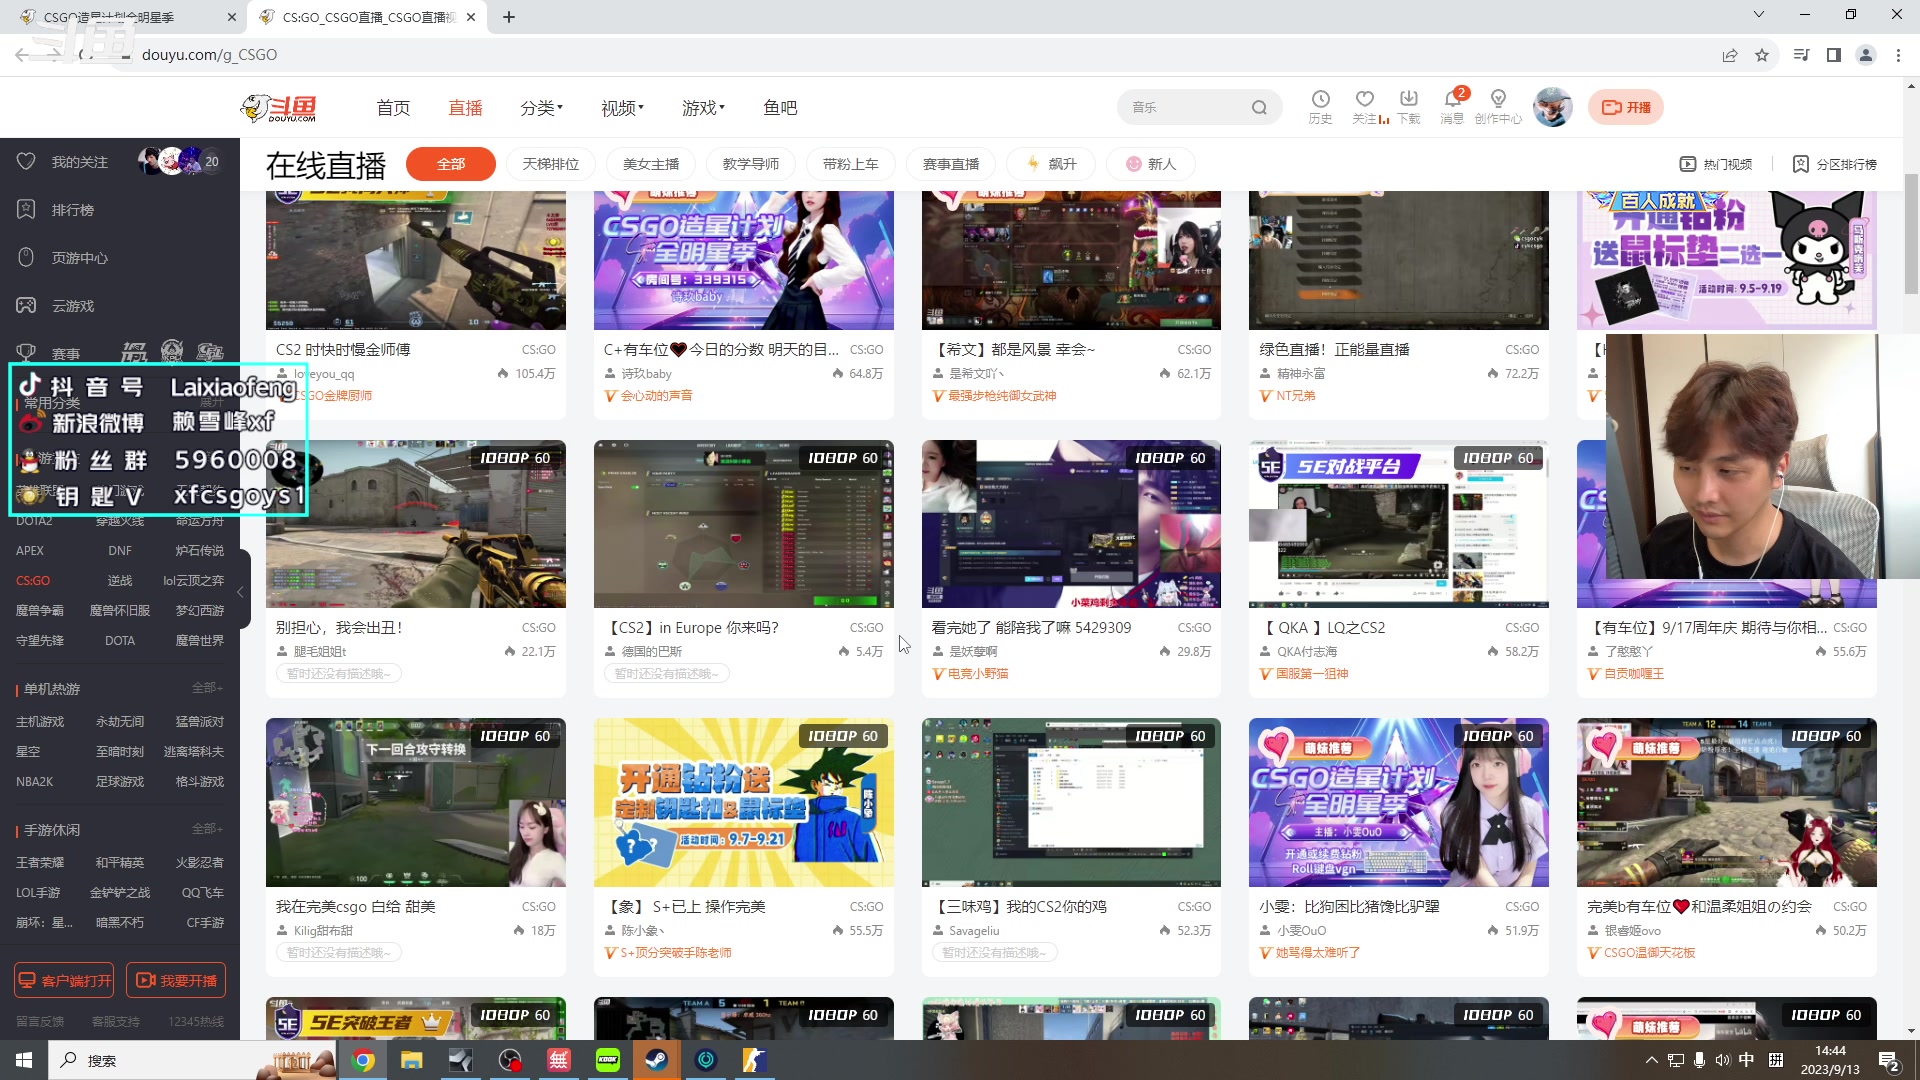Select the 直播 nav item

pyautogui.click(x=465, y=108)
